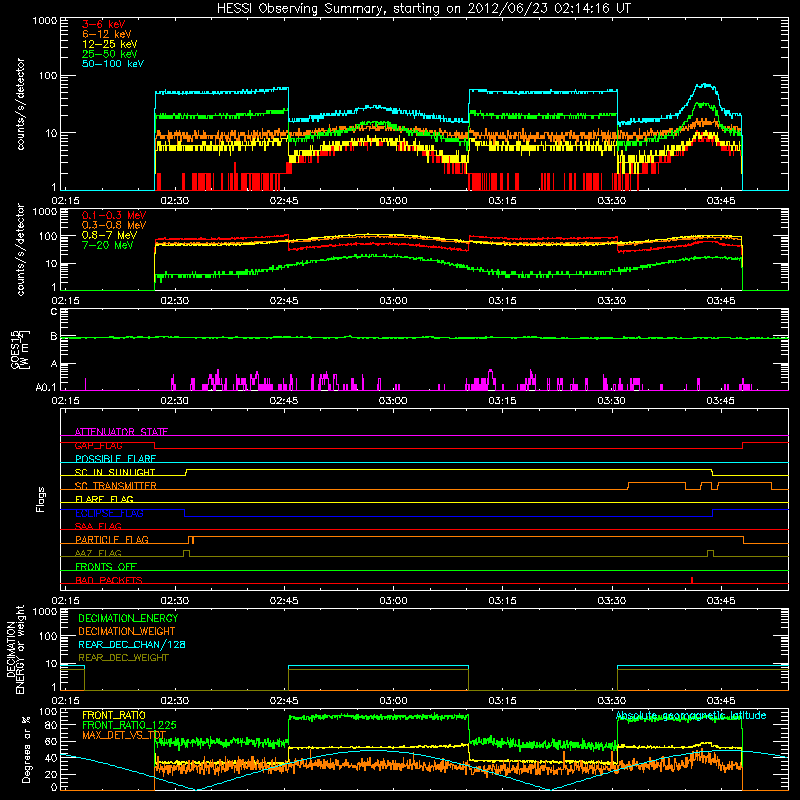Click the FRONT_RATIO_1225 legend label
This screenshot has width=800, height=800.
129,725
